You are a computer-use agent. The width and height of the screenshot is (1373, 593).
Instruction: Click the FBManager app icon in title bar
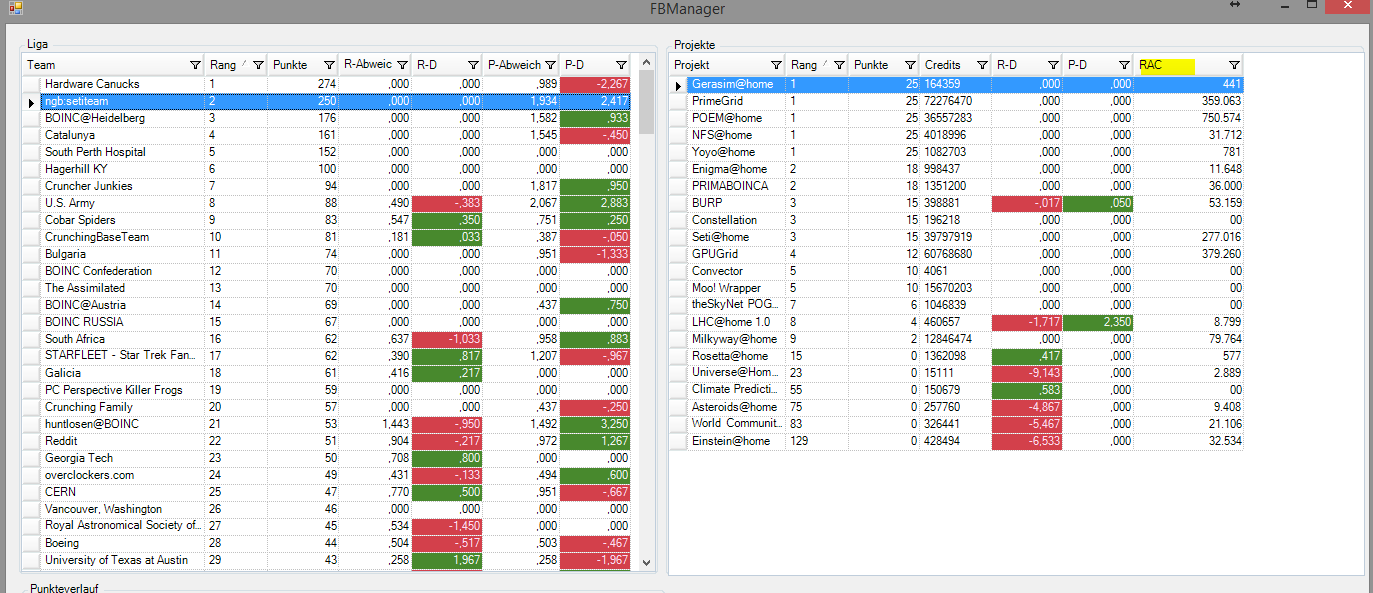[x=13, y=7]
